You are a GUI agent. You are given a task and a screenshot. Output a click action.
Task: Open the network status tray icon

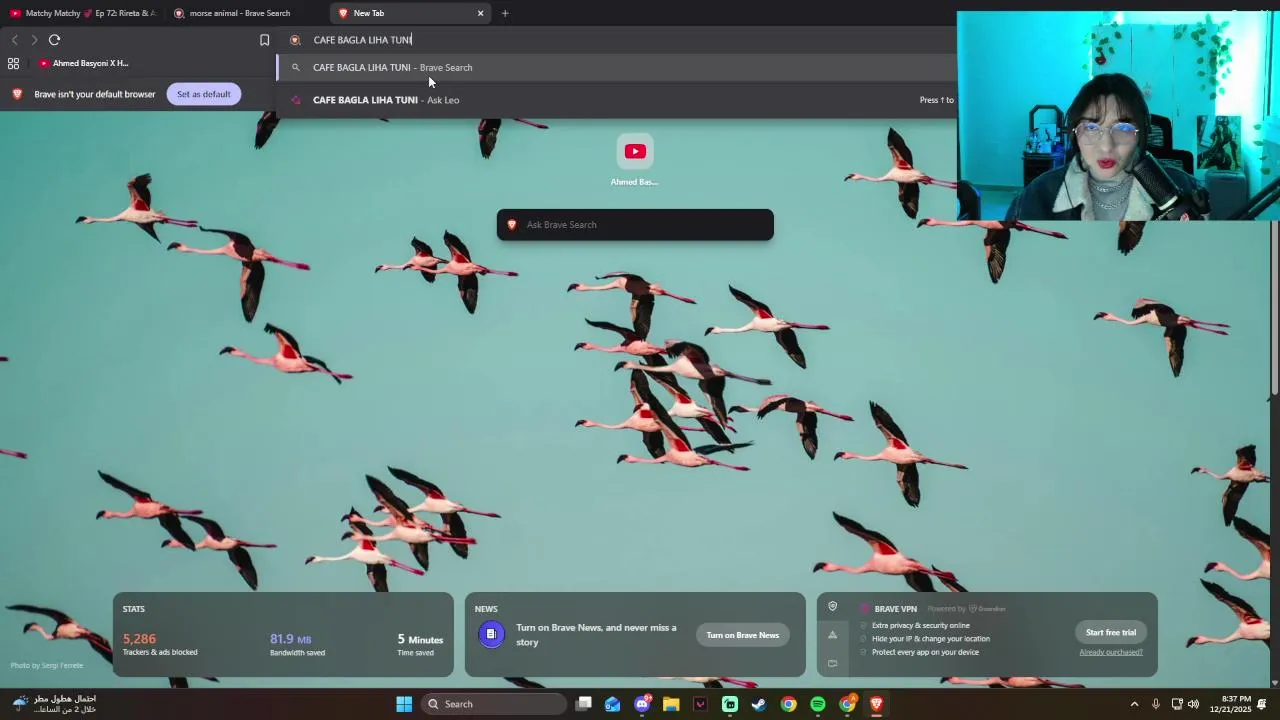click(1177, 704)
